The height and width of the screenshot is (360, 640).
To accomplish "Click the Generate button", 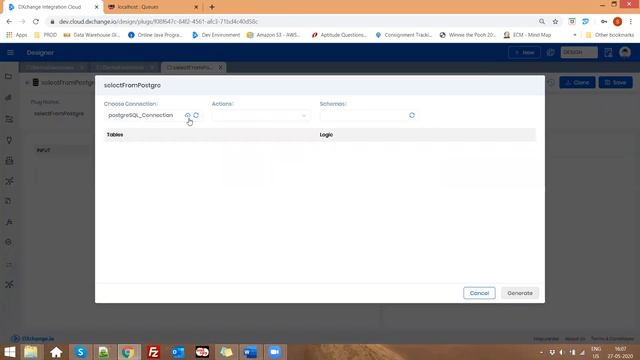I will (520, 293).
